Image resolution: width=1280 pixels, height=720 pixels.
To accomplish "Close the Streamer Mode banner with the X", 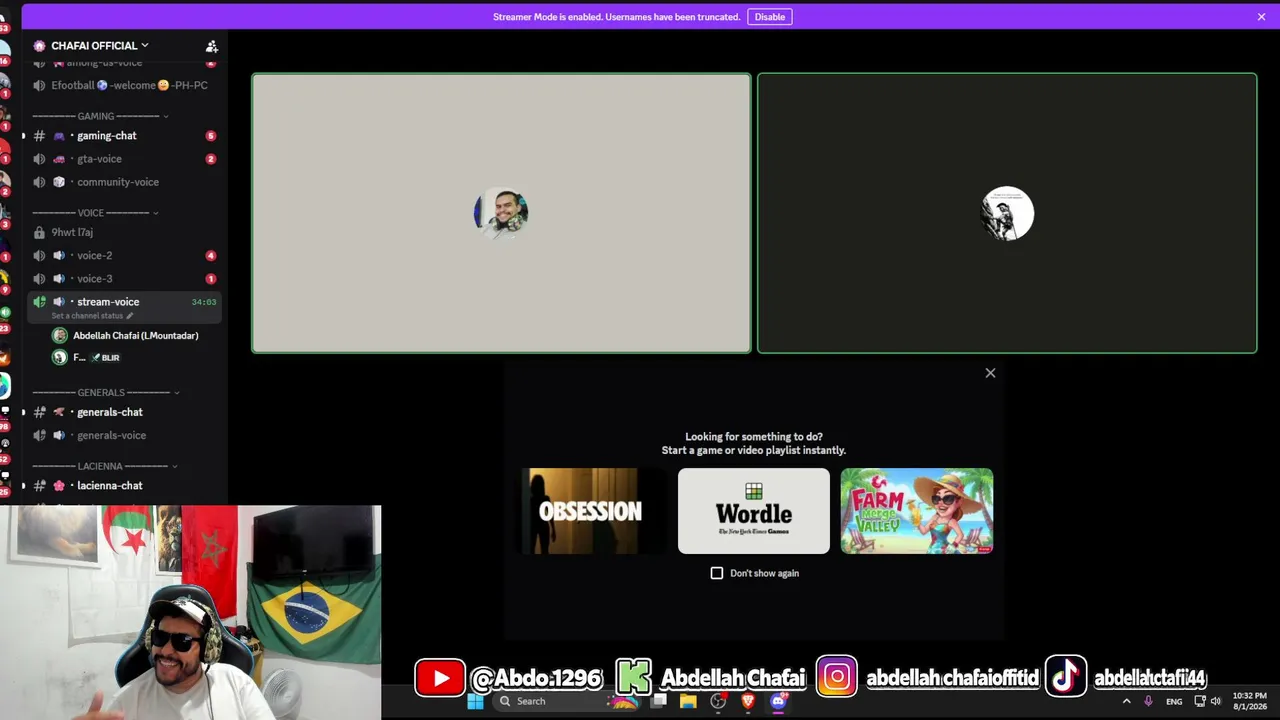I will [x=1261, y=17].
